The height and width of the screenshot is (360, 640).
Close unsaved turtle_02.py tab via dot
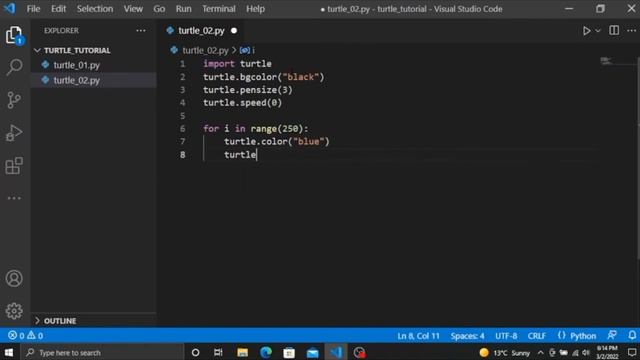click(234, 31)
